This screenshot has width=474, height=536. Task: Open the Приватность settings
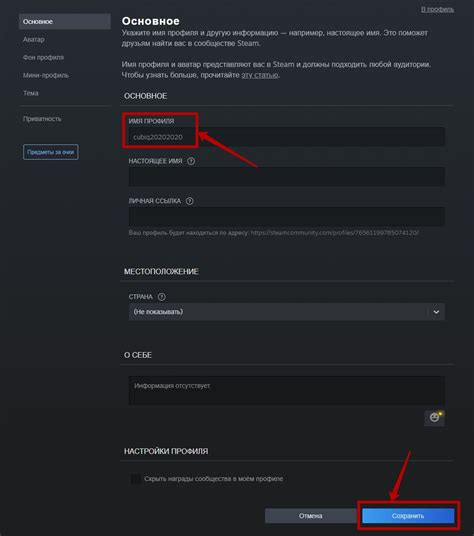42,119
